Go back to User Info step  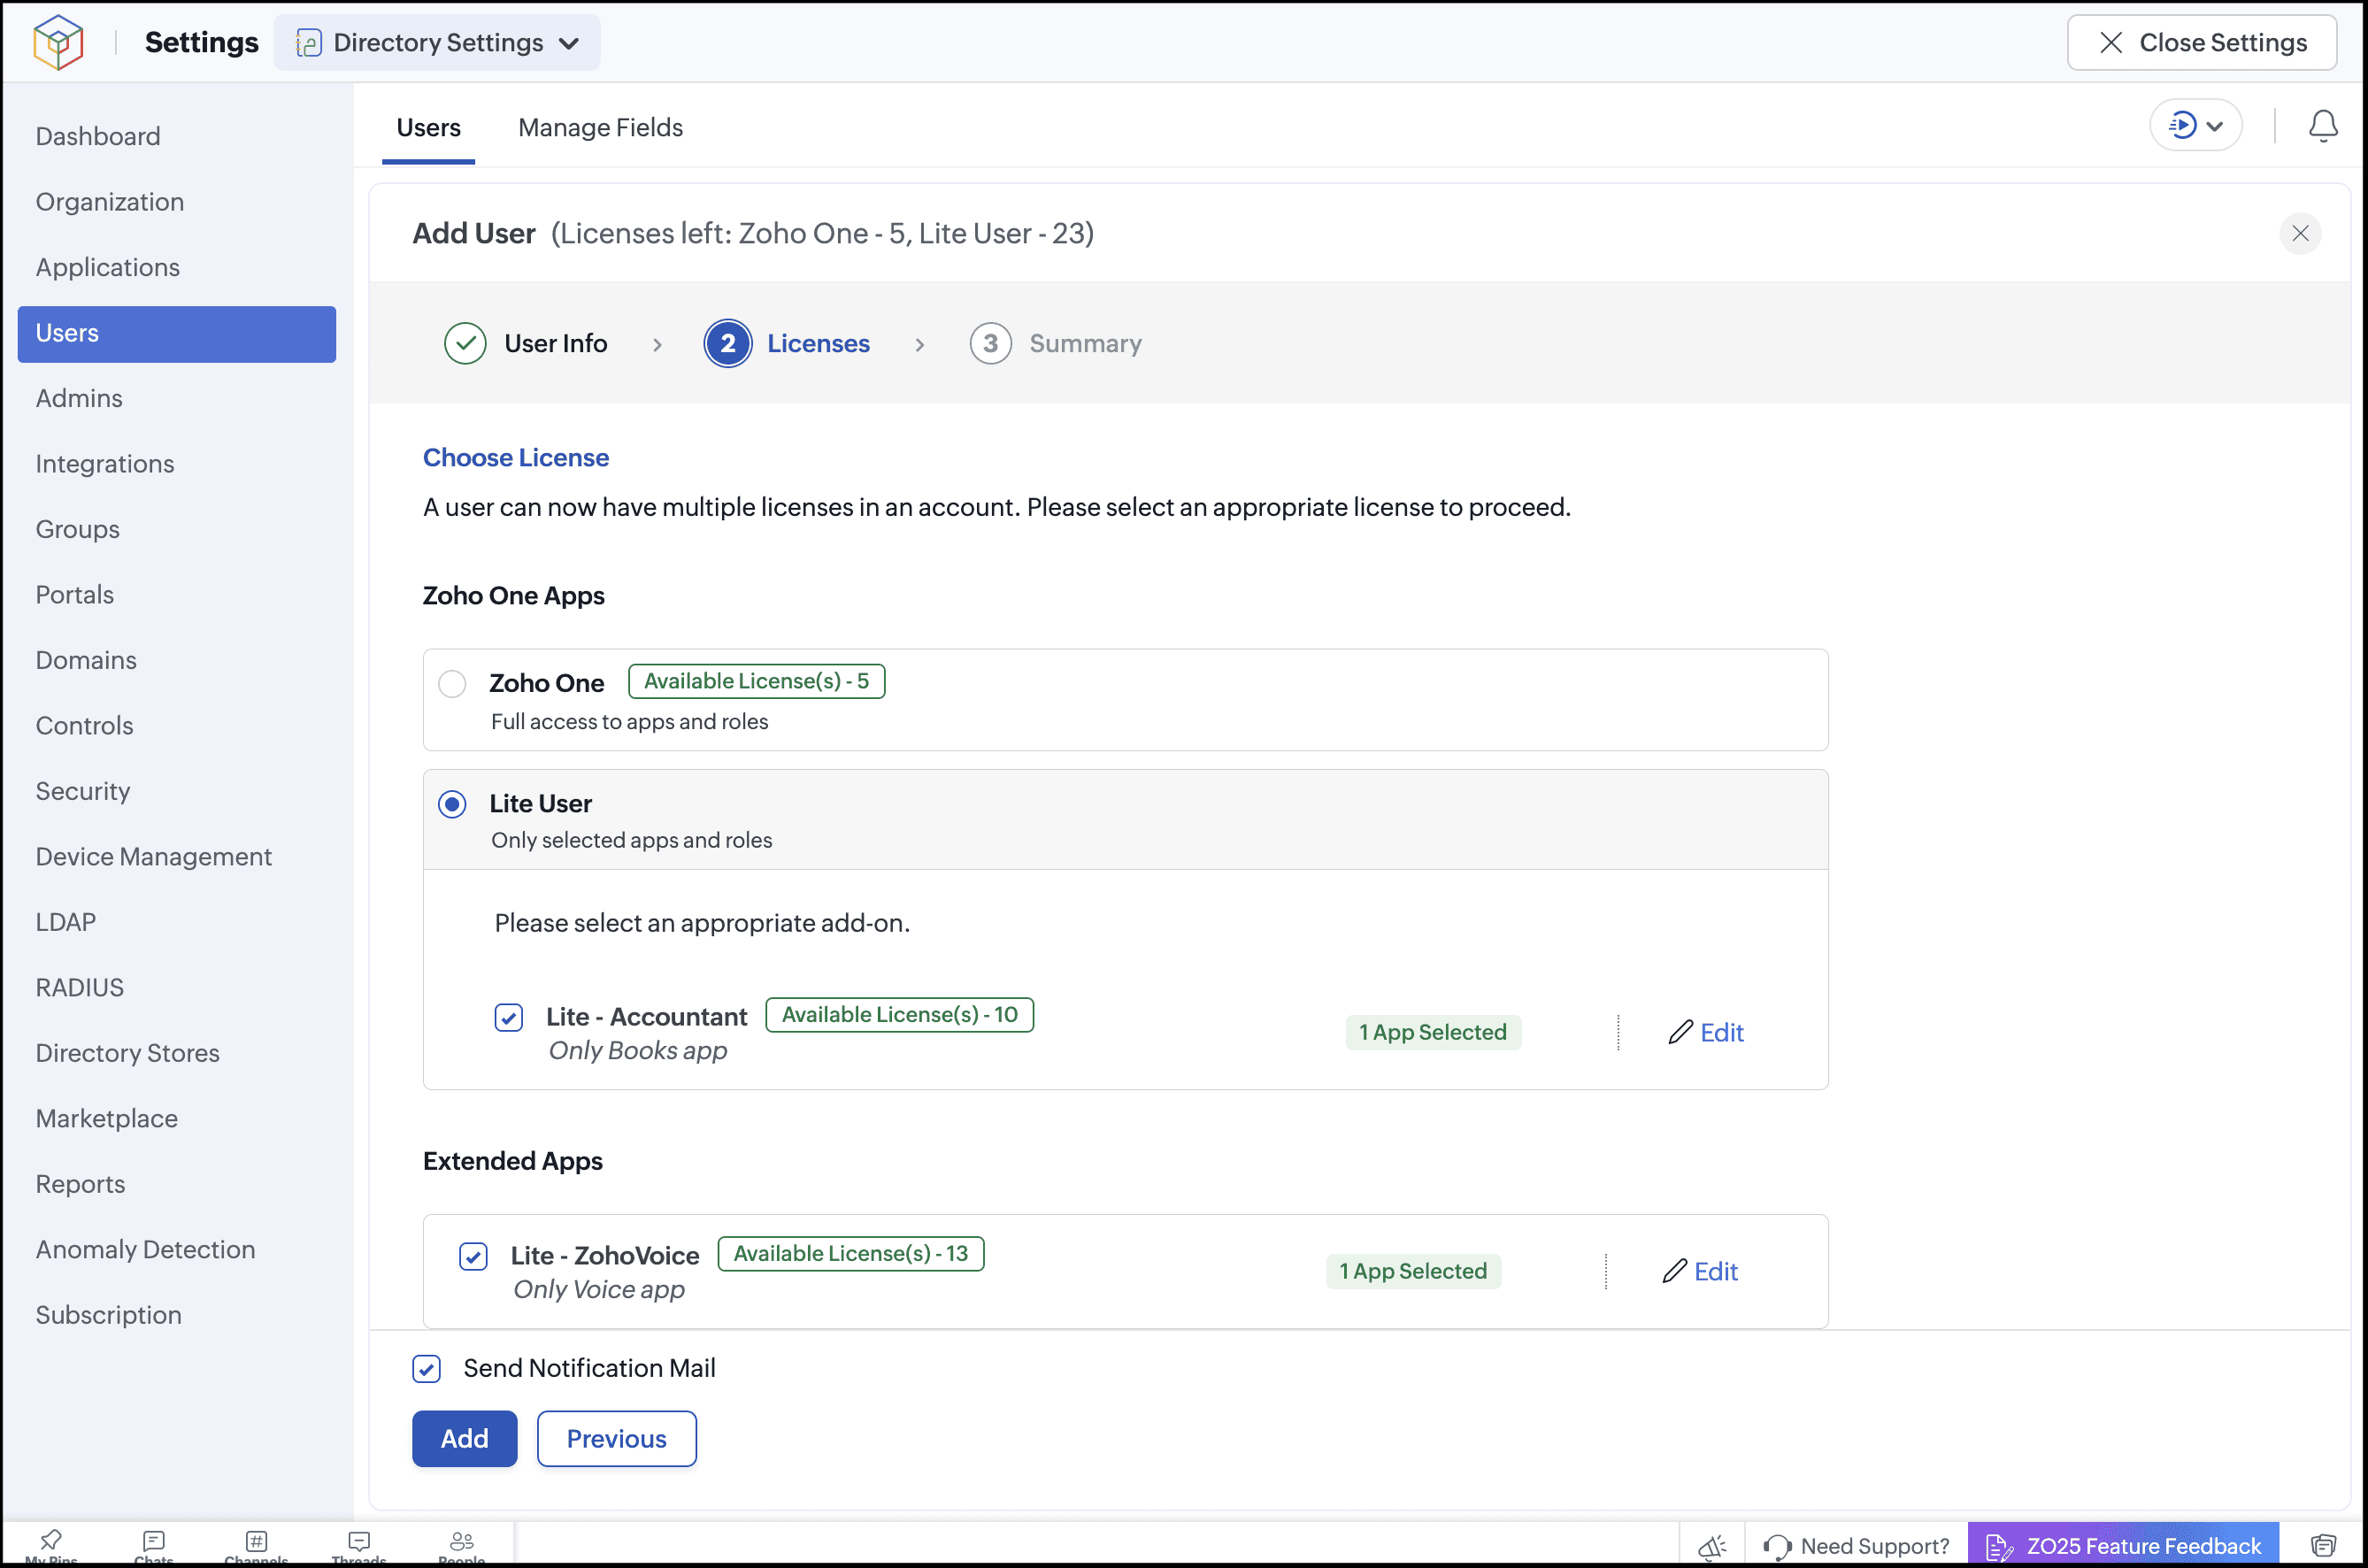point(525,343)
